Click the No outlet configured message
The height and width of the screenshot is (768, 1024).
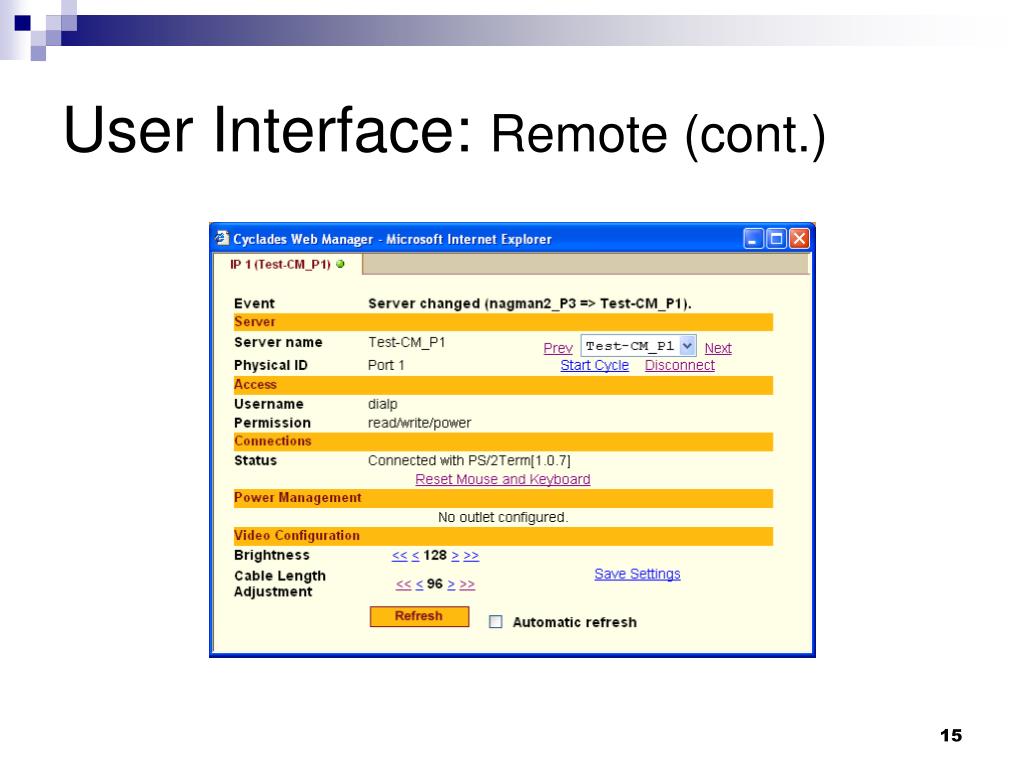[503, 517]
